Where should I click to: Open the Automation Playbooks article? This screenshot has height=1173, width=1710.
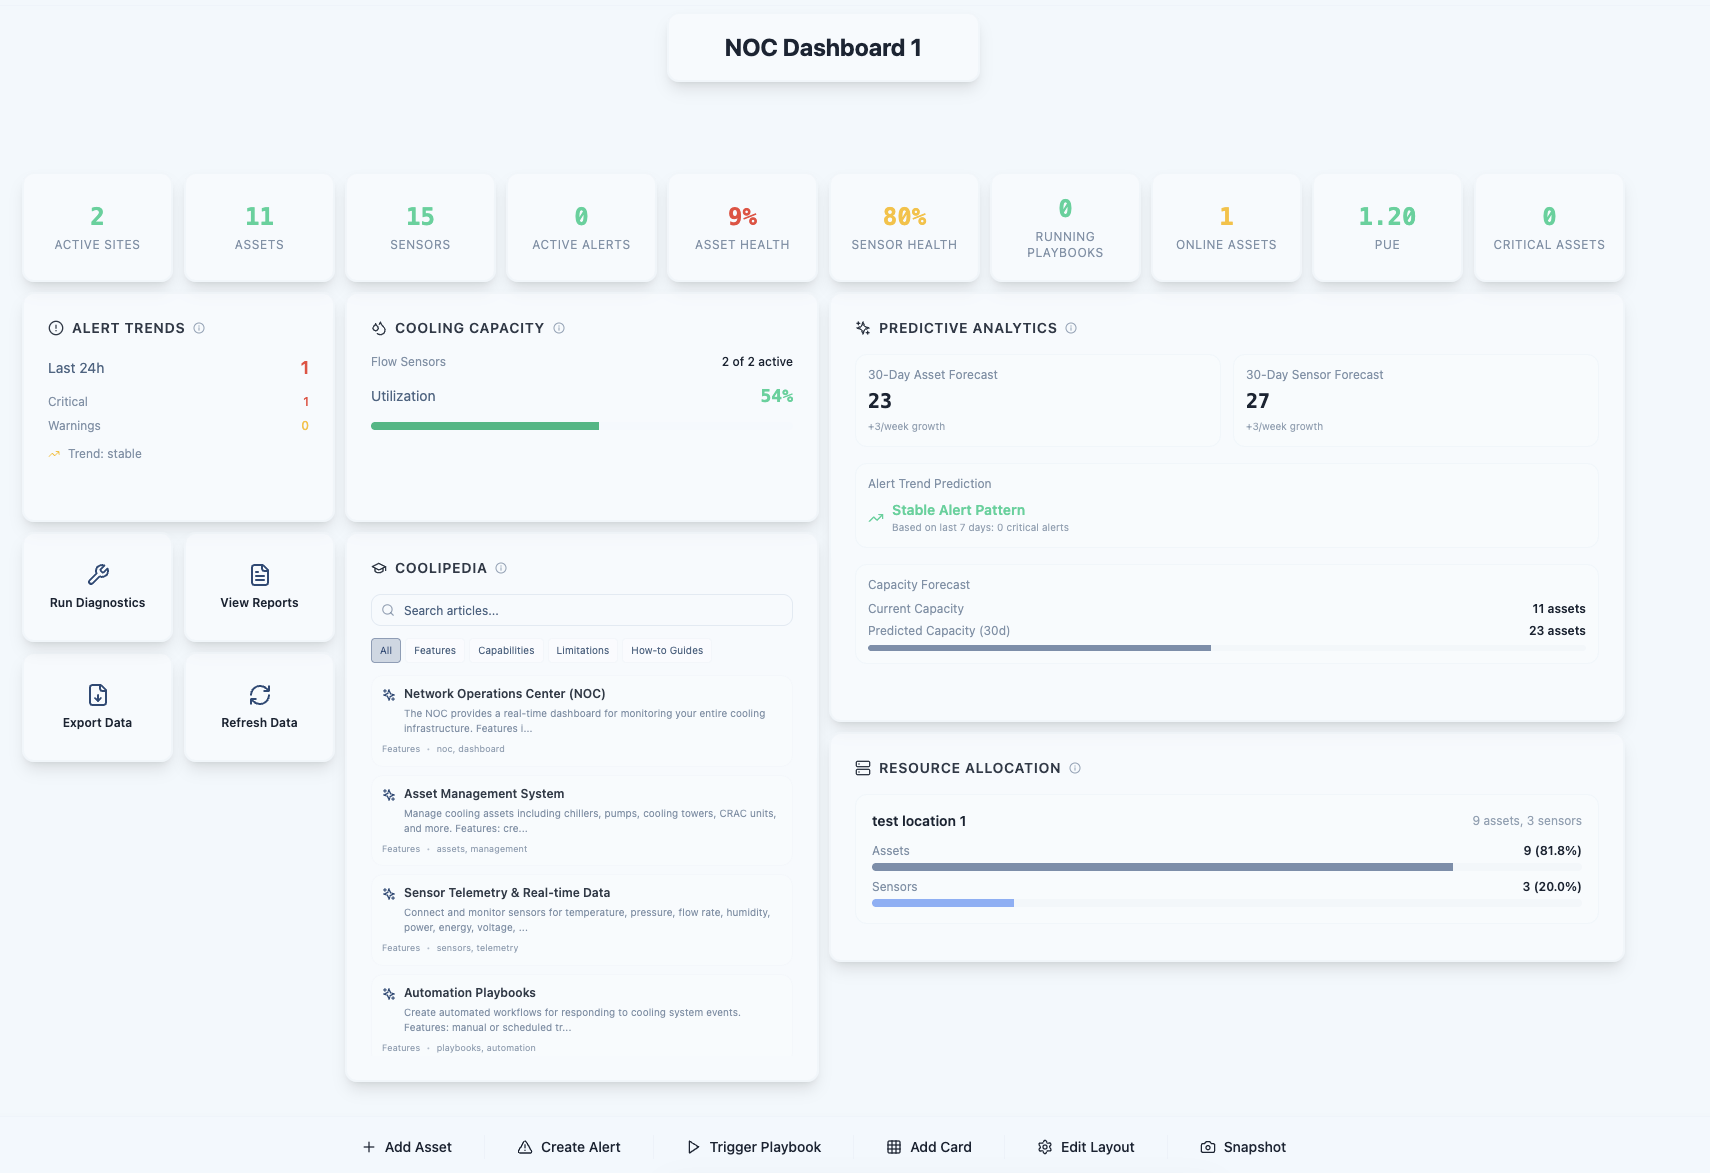(582, 1019)
